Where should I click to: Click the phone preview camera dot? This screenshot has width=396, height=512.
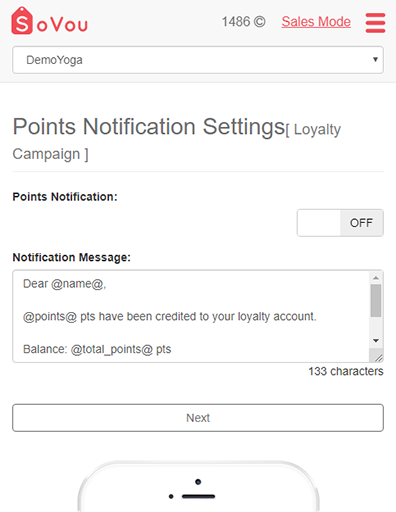[198, 482]
